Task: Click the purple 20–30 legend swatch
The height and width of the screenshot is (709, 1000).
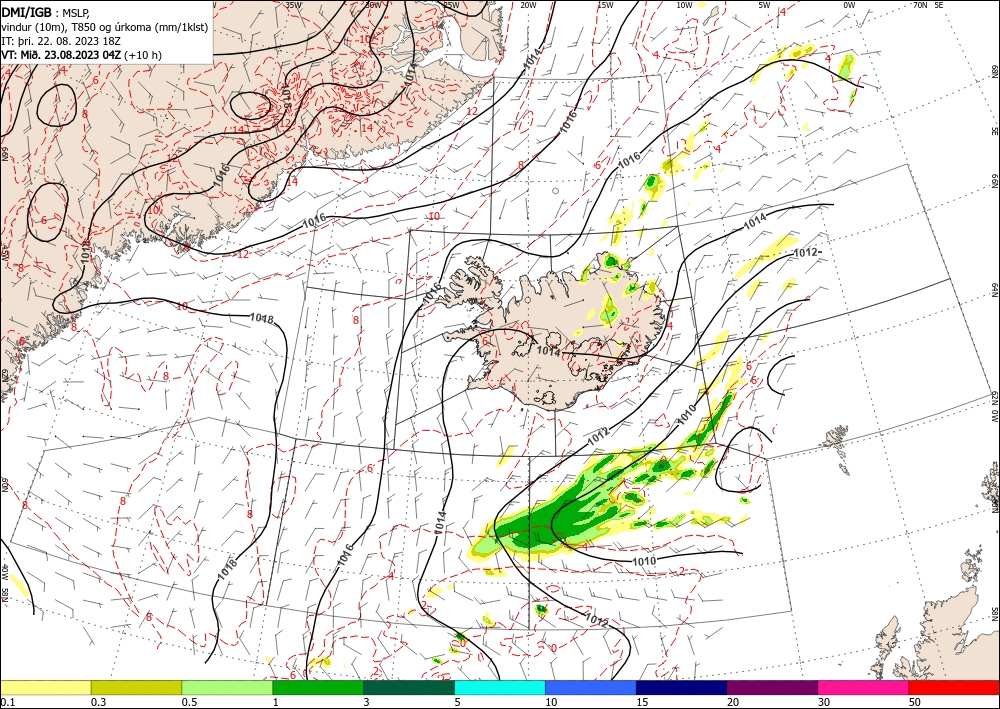Action: pos(772,687)
